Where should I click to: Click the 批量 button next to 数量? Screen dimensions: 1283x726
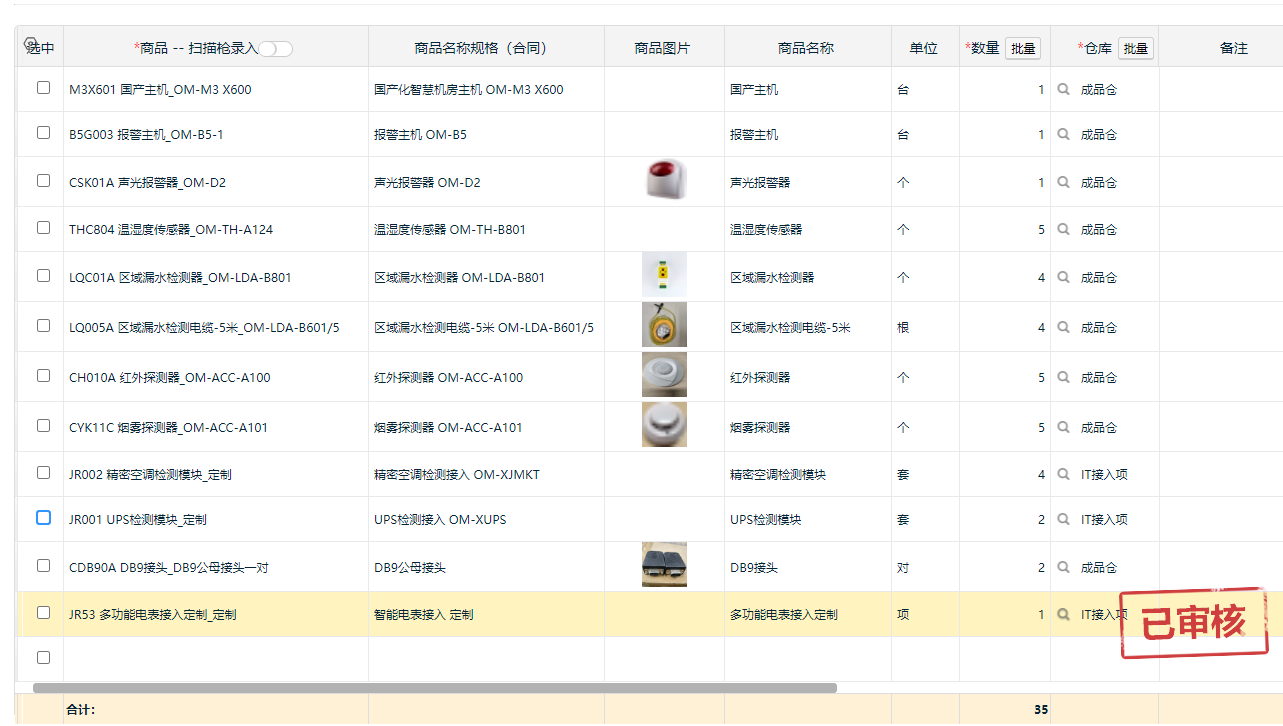[x=1023, y=48]
